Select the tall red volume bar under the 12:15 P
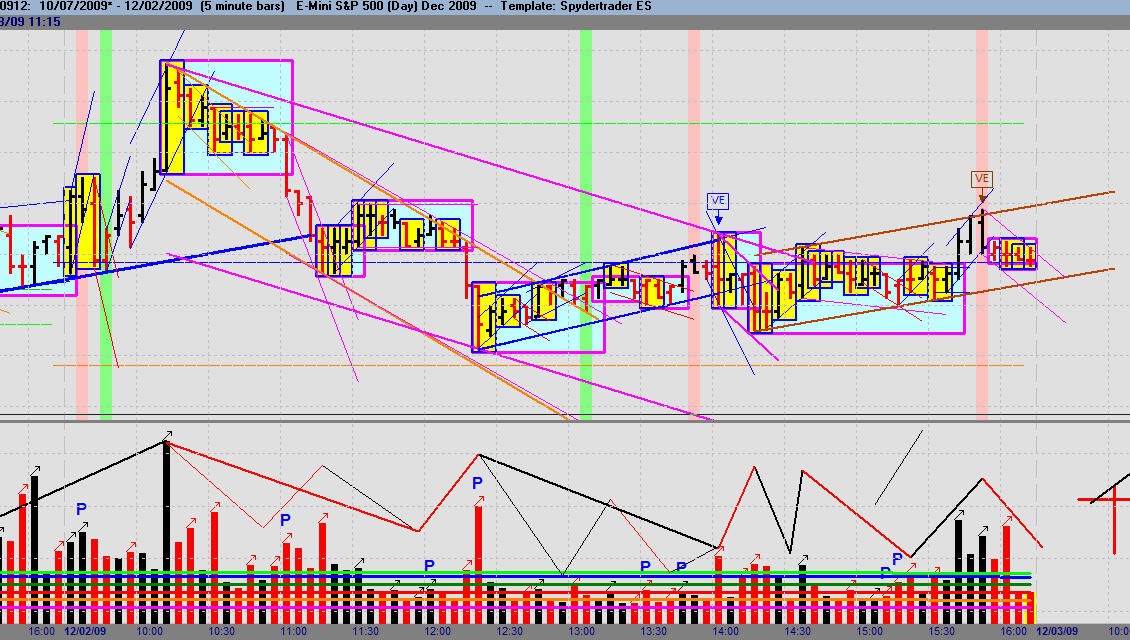Image resolution: width=1130 pixels, height=640 pixels. point(479,564)
